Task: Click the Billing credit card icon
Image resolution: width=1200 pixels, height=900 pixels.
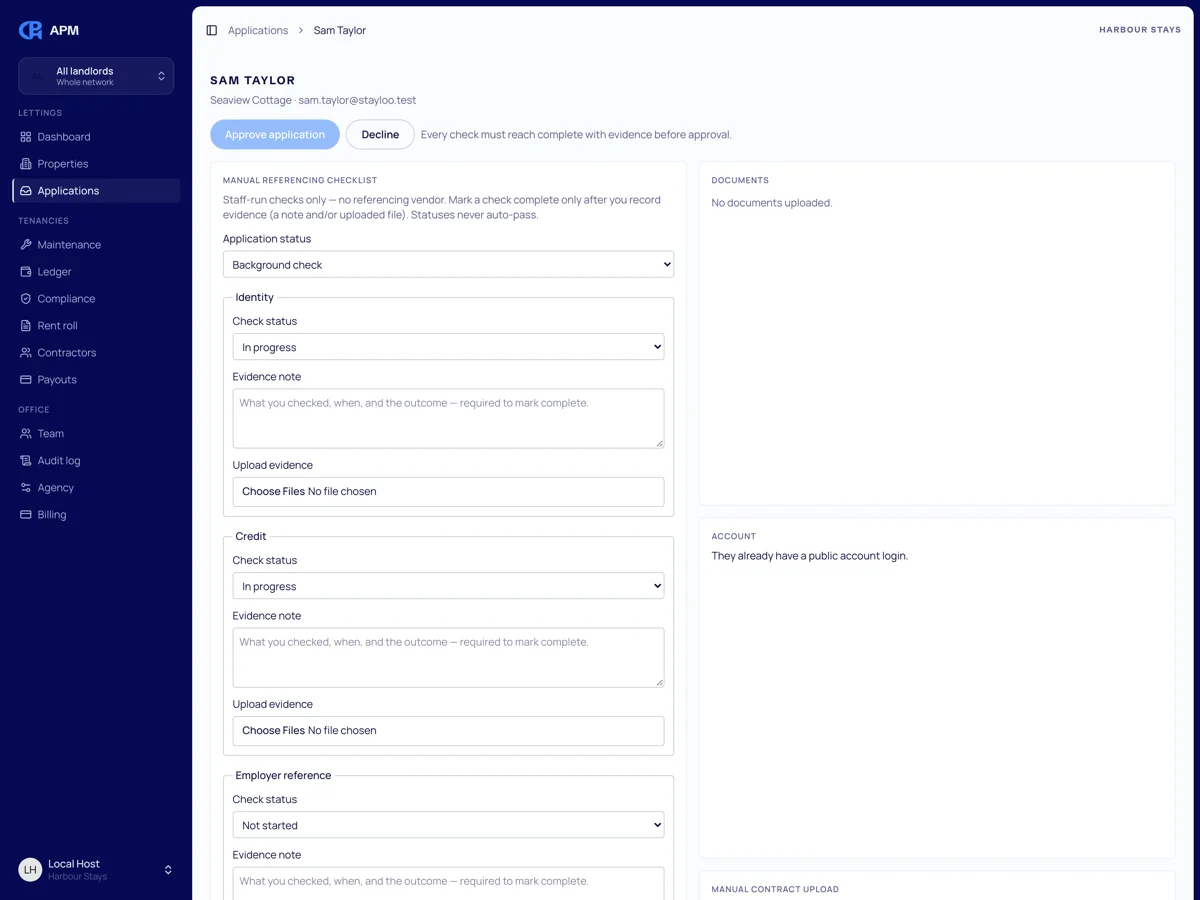Action: coord(26,515)
